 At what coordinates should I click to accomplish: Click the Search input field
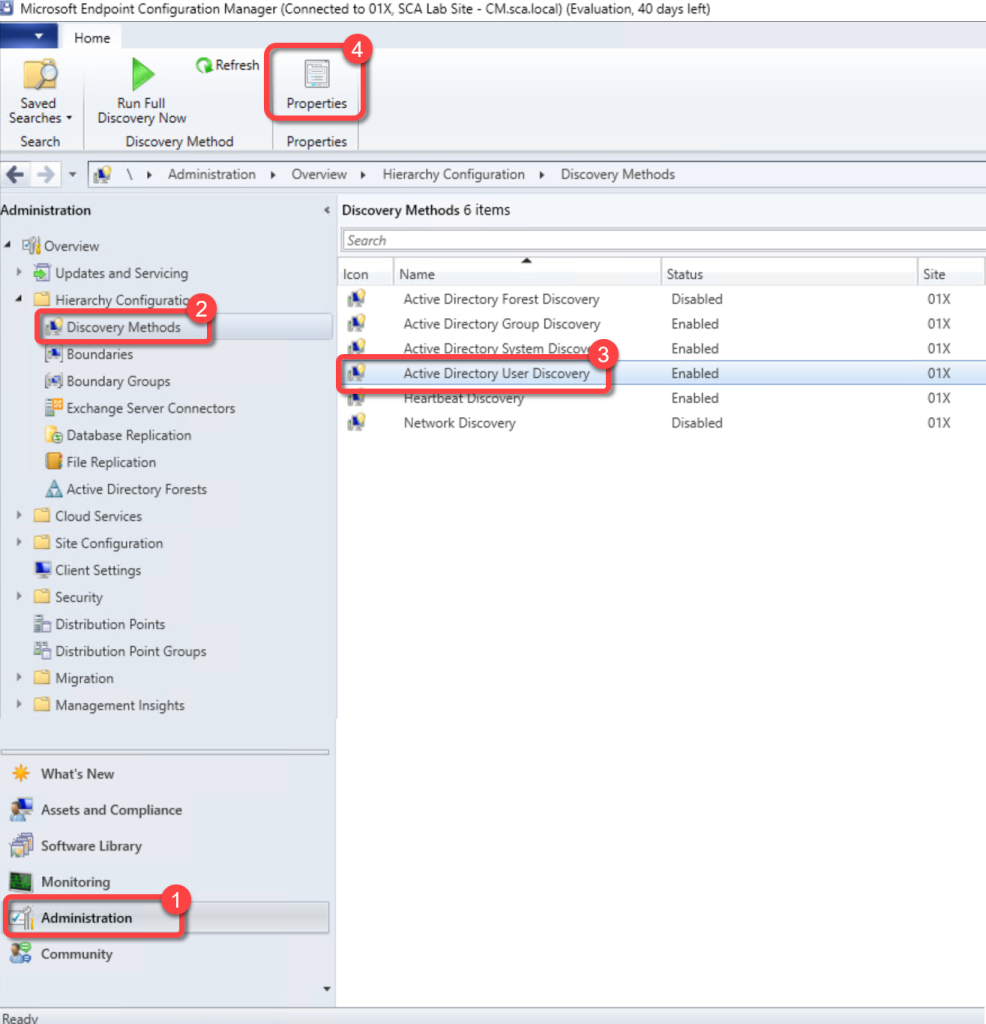tap(660, 241)
